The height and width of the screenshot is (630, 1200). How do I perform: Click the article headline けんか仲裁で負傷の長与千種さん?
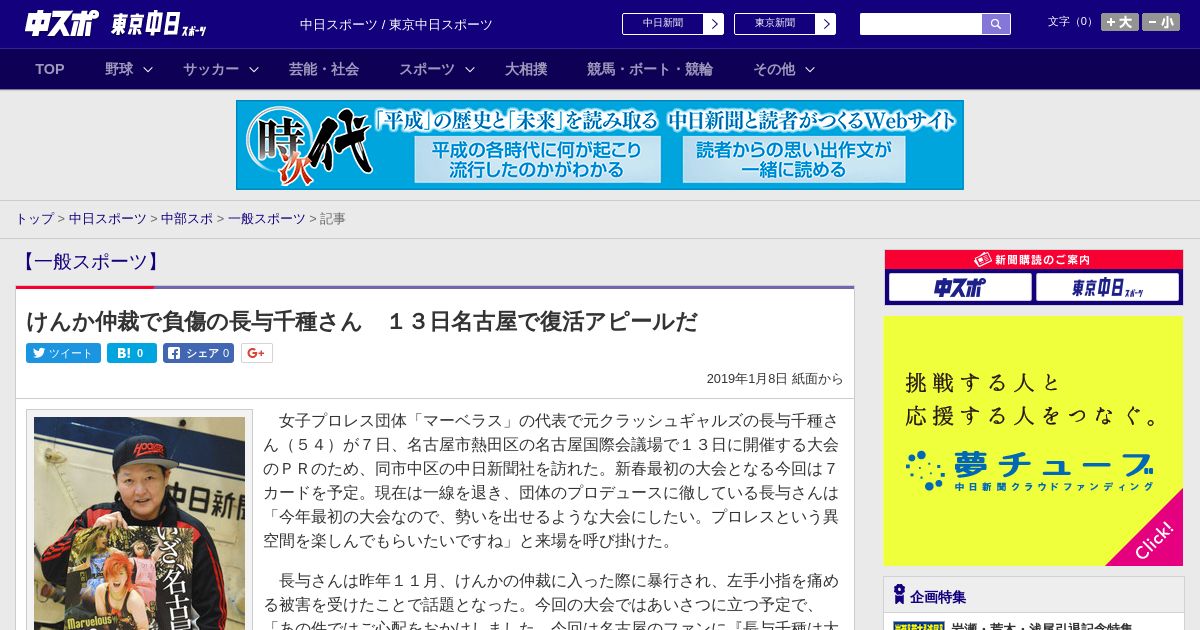pyautogui.click(x=362, y=321)
